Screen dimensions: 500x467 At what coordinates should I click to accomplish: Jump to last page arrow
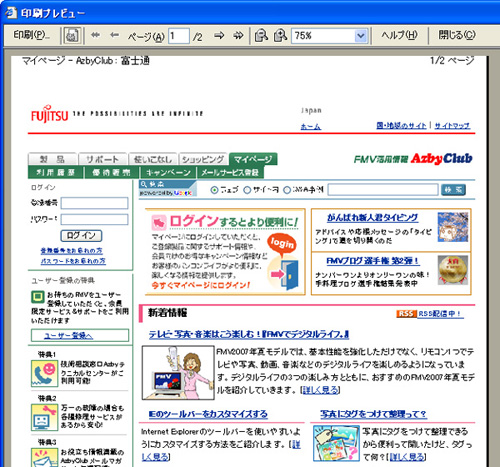pos(238,35)
